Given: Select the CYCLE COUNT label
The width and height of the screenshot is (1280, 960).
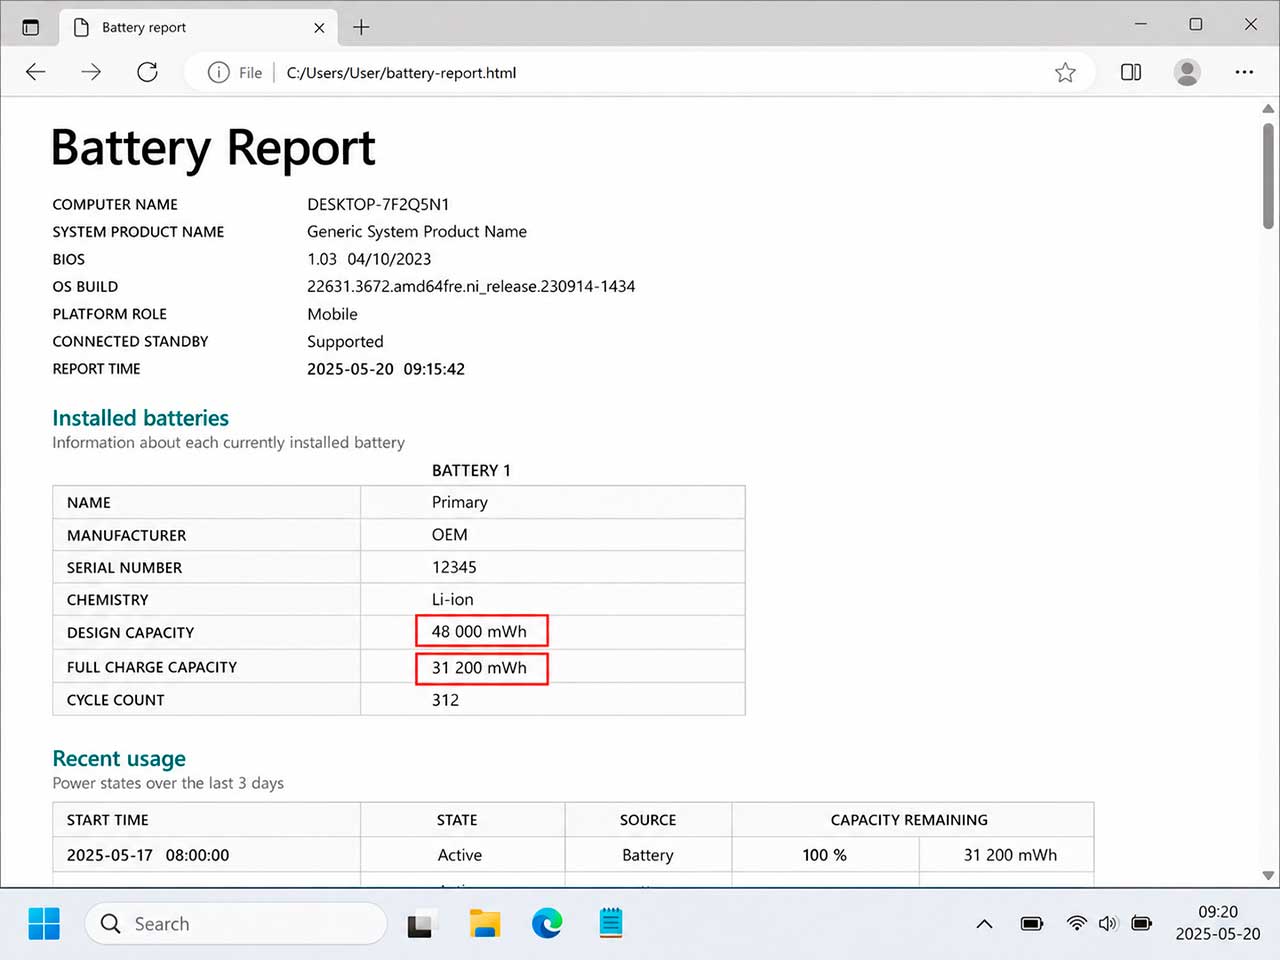Looking at the screenshot, I should [116, 700].
